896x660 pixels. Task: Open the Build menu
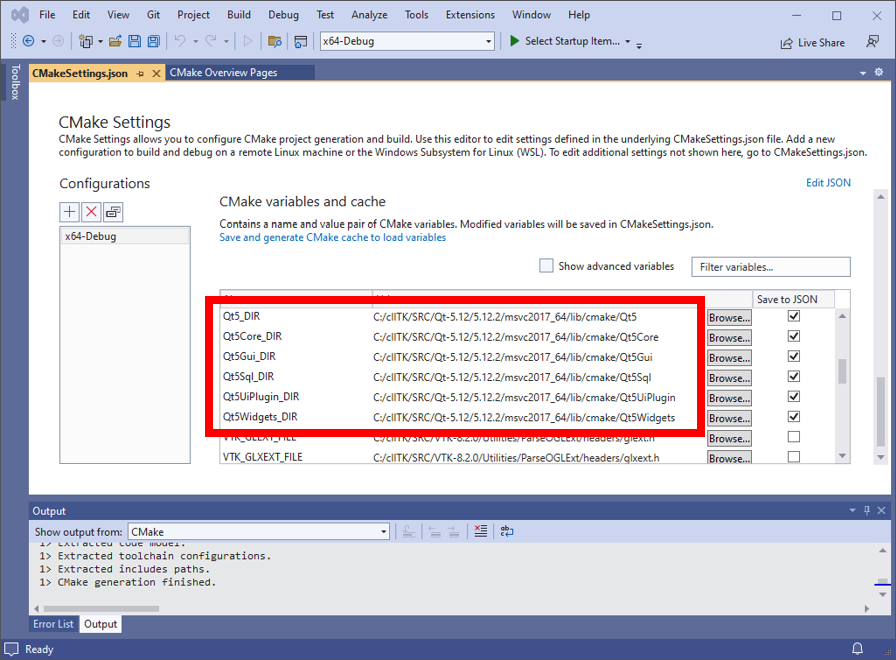click(x=239, y=15)
